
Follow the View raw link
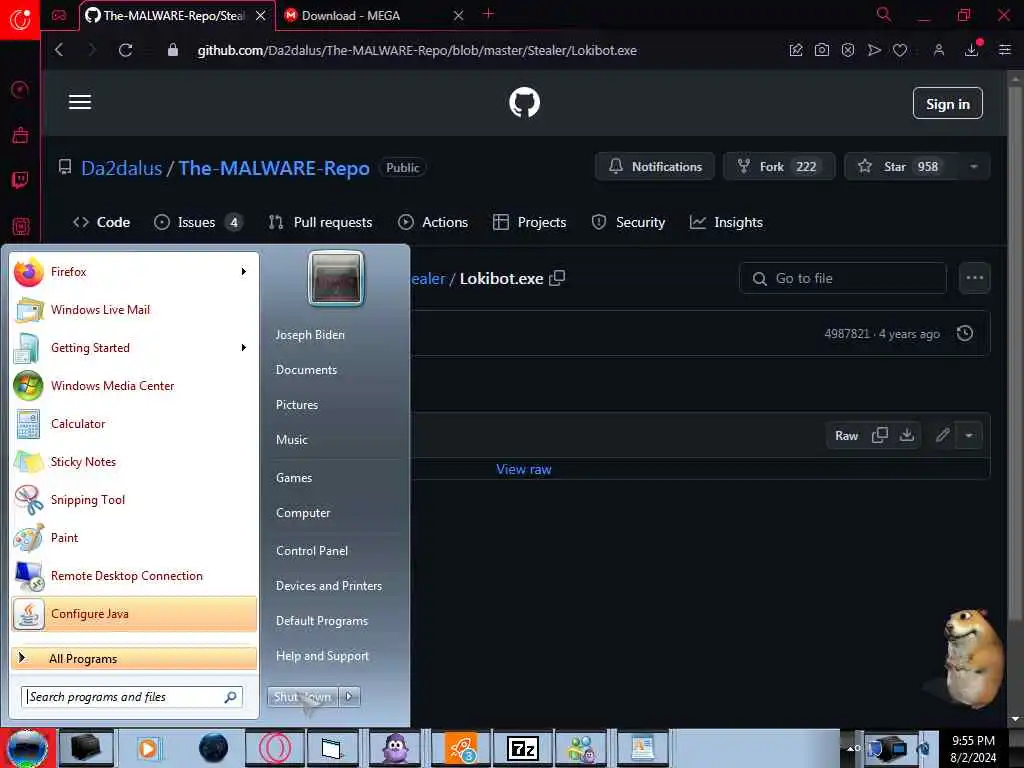pos(524,469)
